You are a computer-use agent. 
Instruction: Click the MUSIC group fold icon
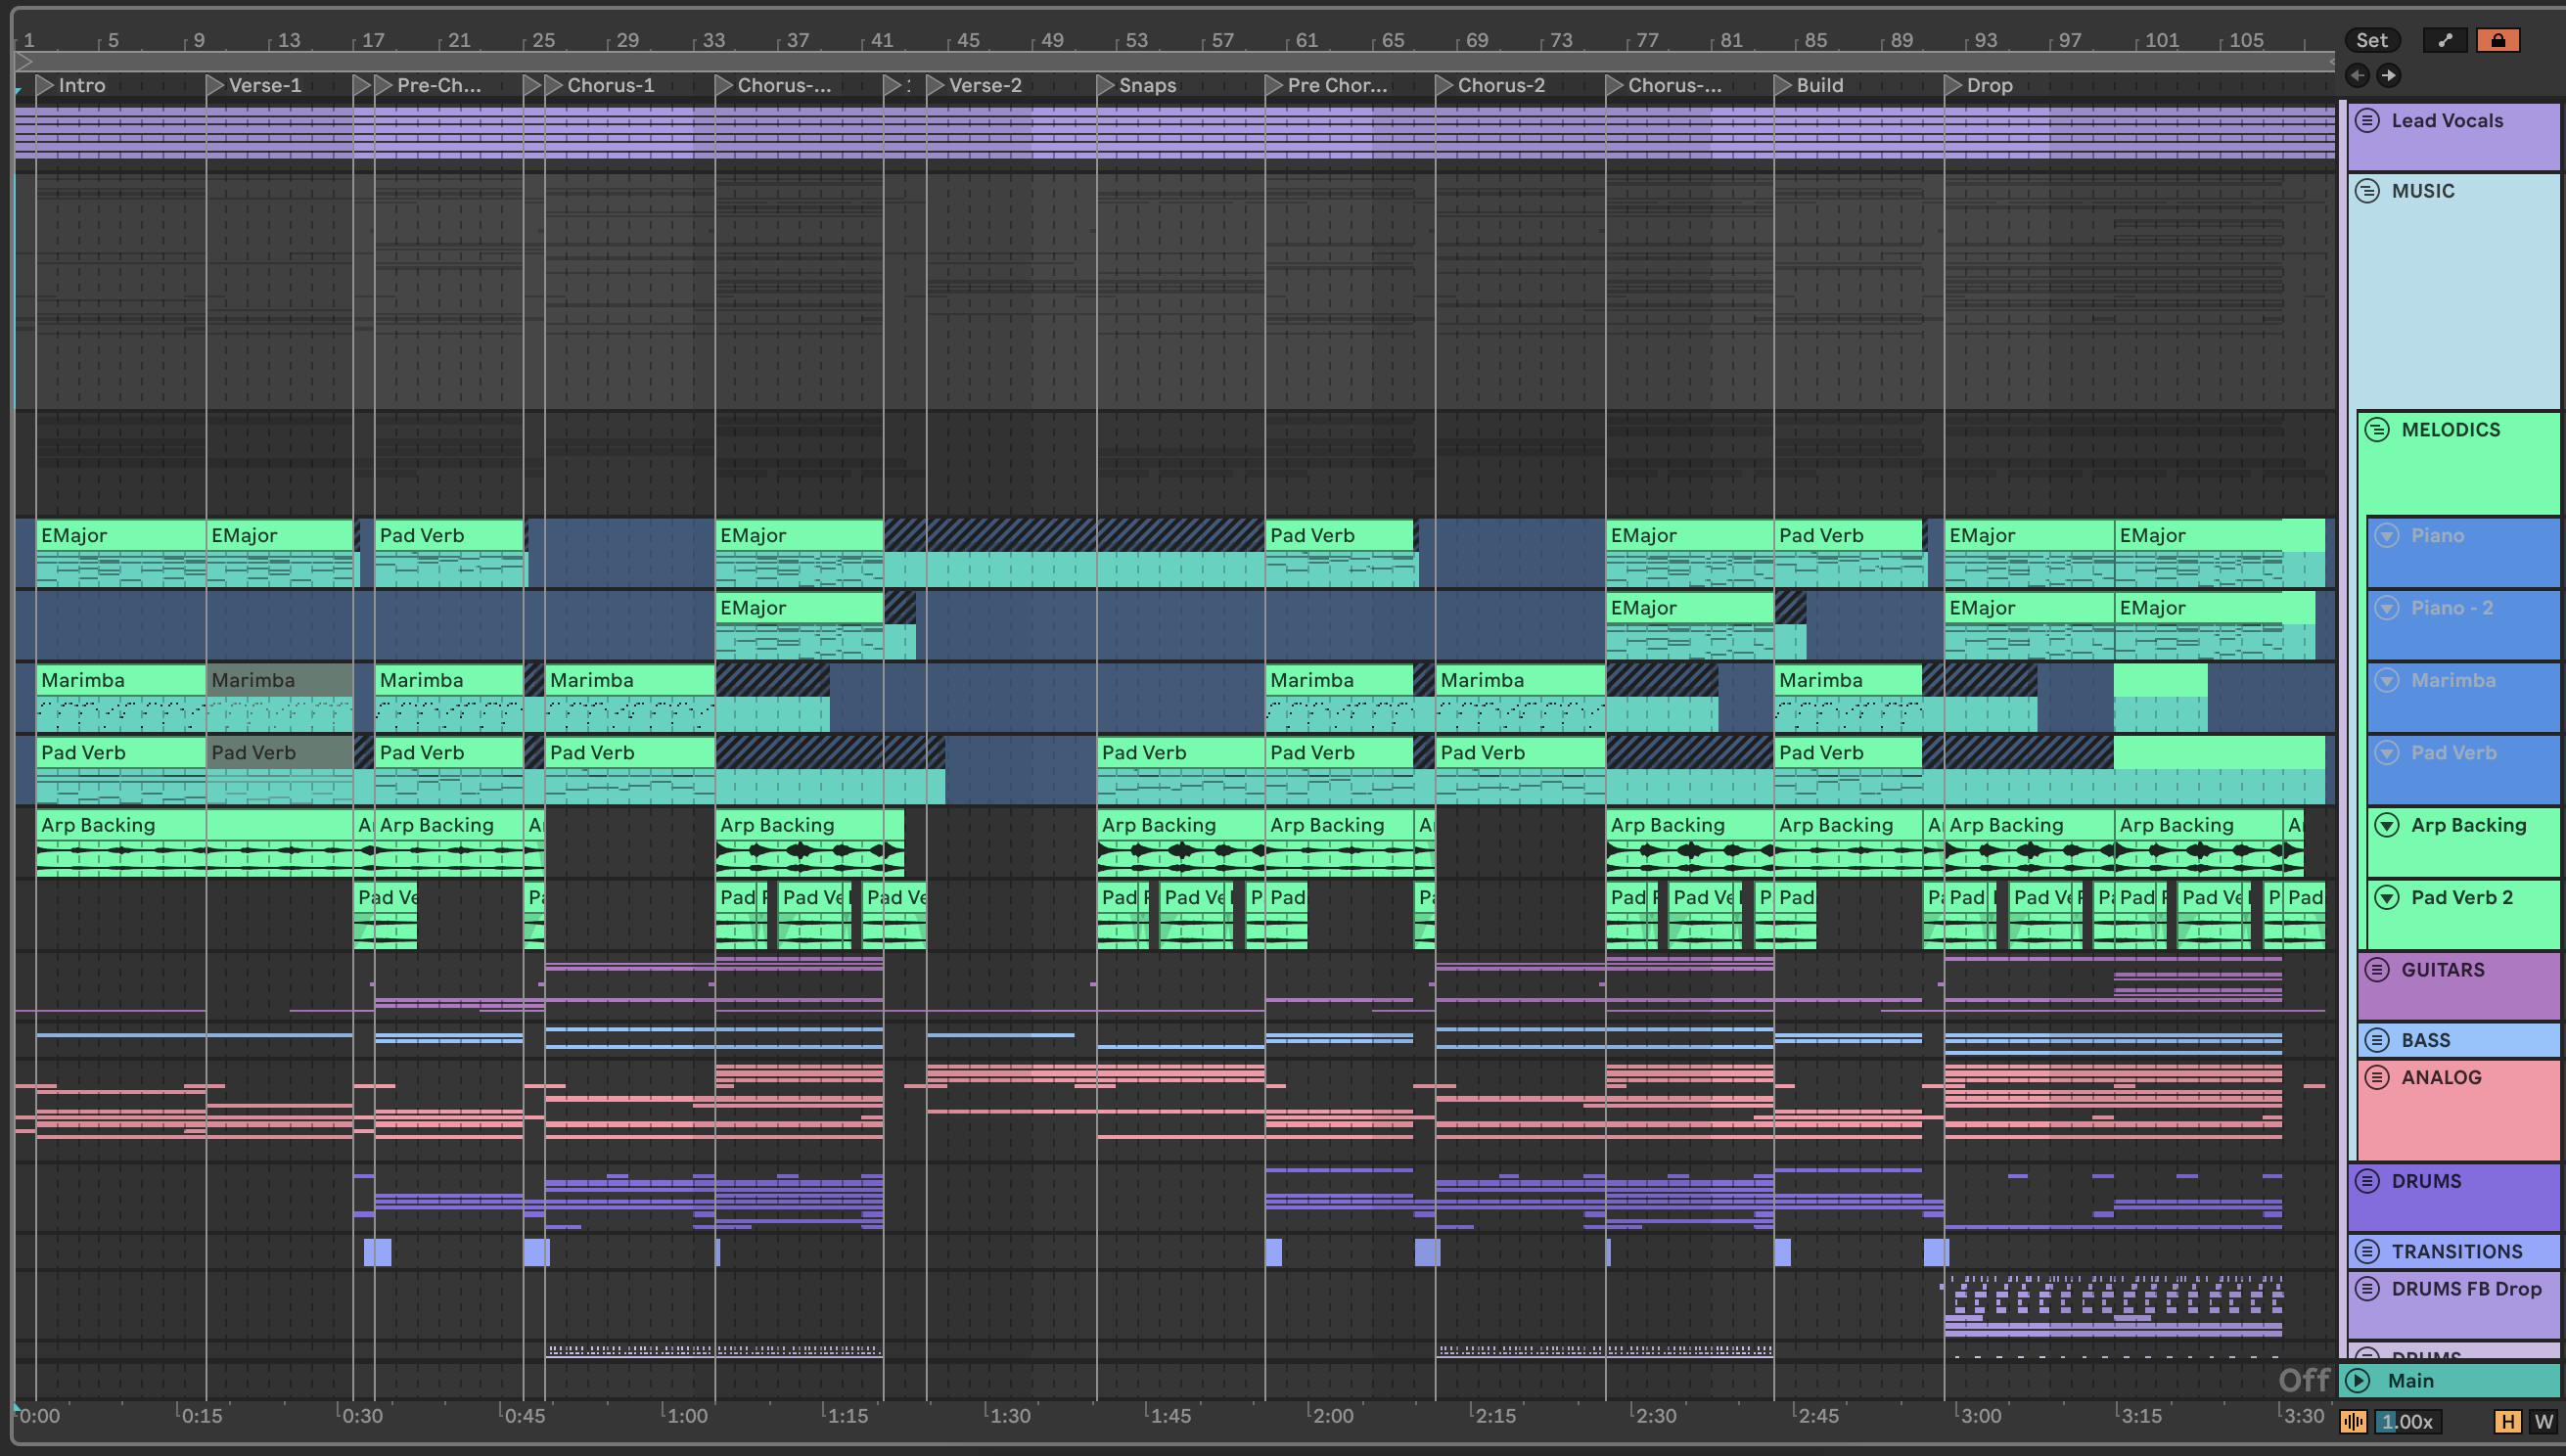pos(2367,191)
